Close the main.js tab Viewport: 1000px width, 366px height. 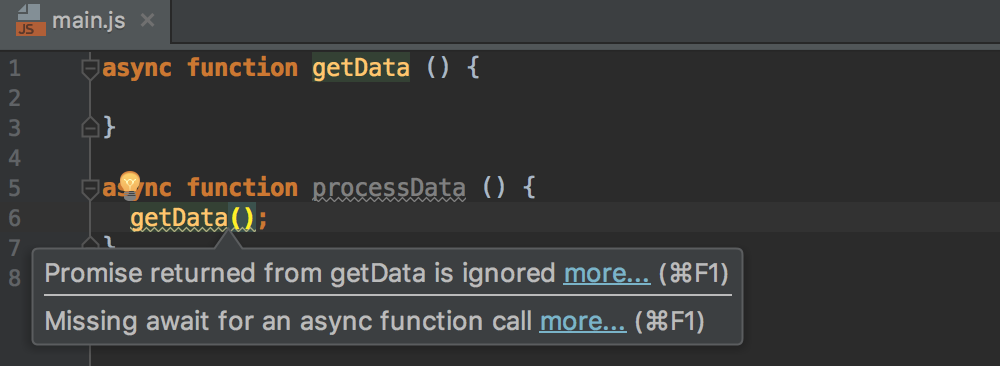coord(147,21)
